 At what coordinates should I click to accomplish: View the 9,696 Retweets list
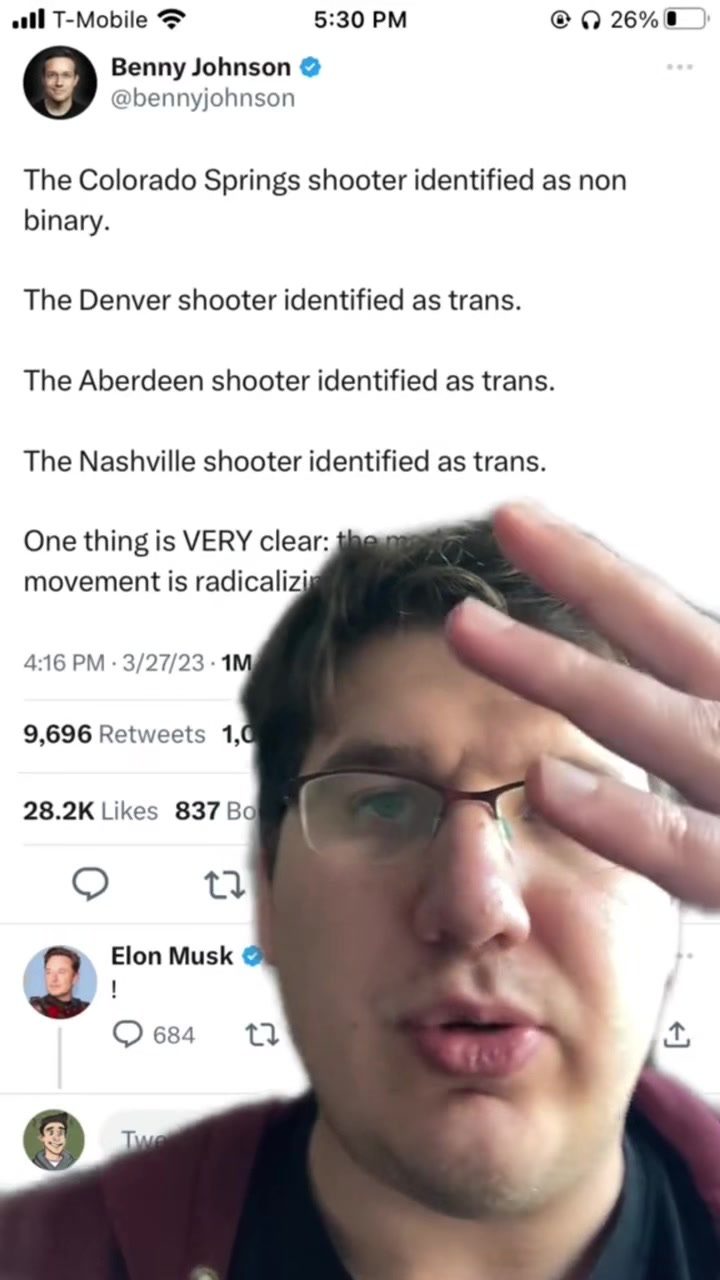[114, 735]
